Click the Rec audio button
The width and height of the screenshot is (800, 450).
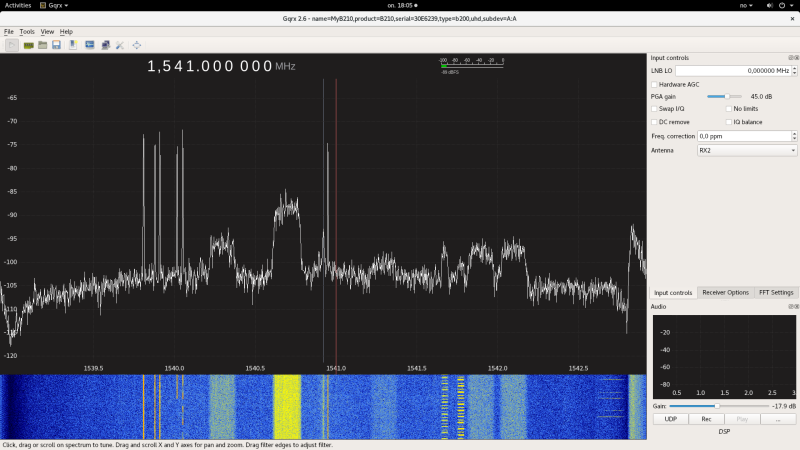pos(706,420)
